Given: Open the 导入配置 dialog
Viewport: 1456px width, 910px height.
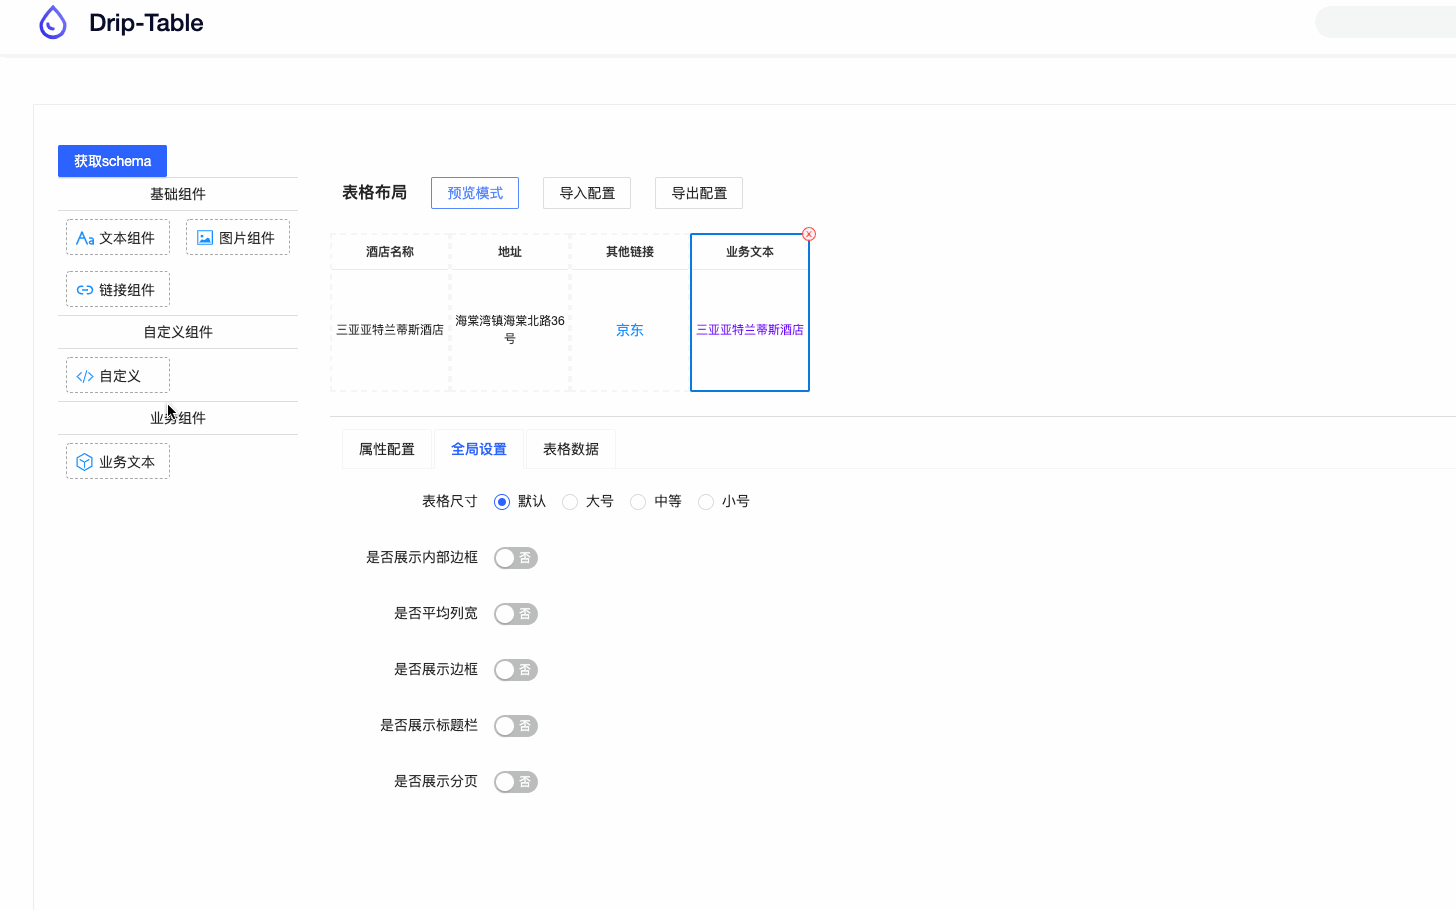Looking at the screenshot, I should coord(586,193).
